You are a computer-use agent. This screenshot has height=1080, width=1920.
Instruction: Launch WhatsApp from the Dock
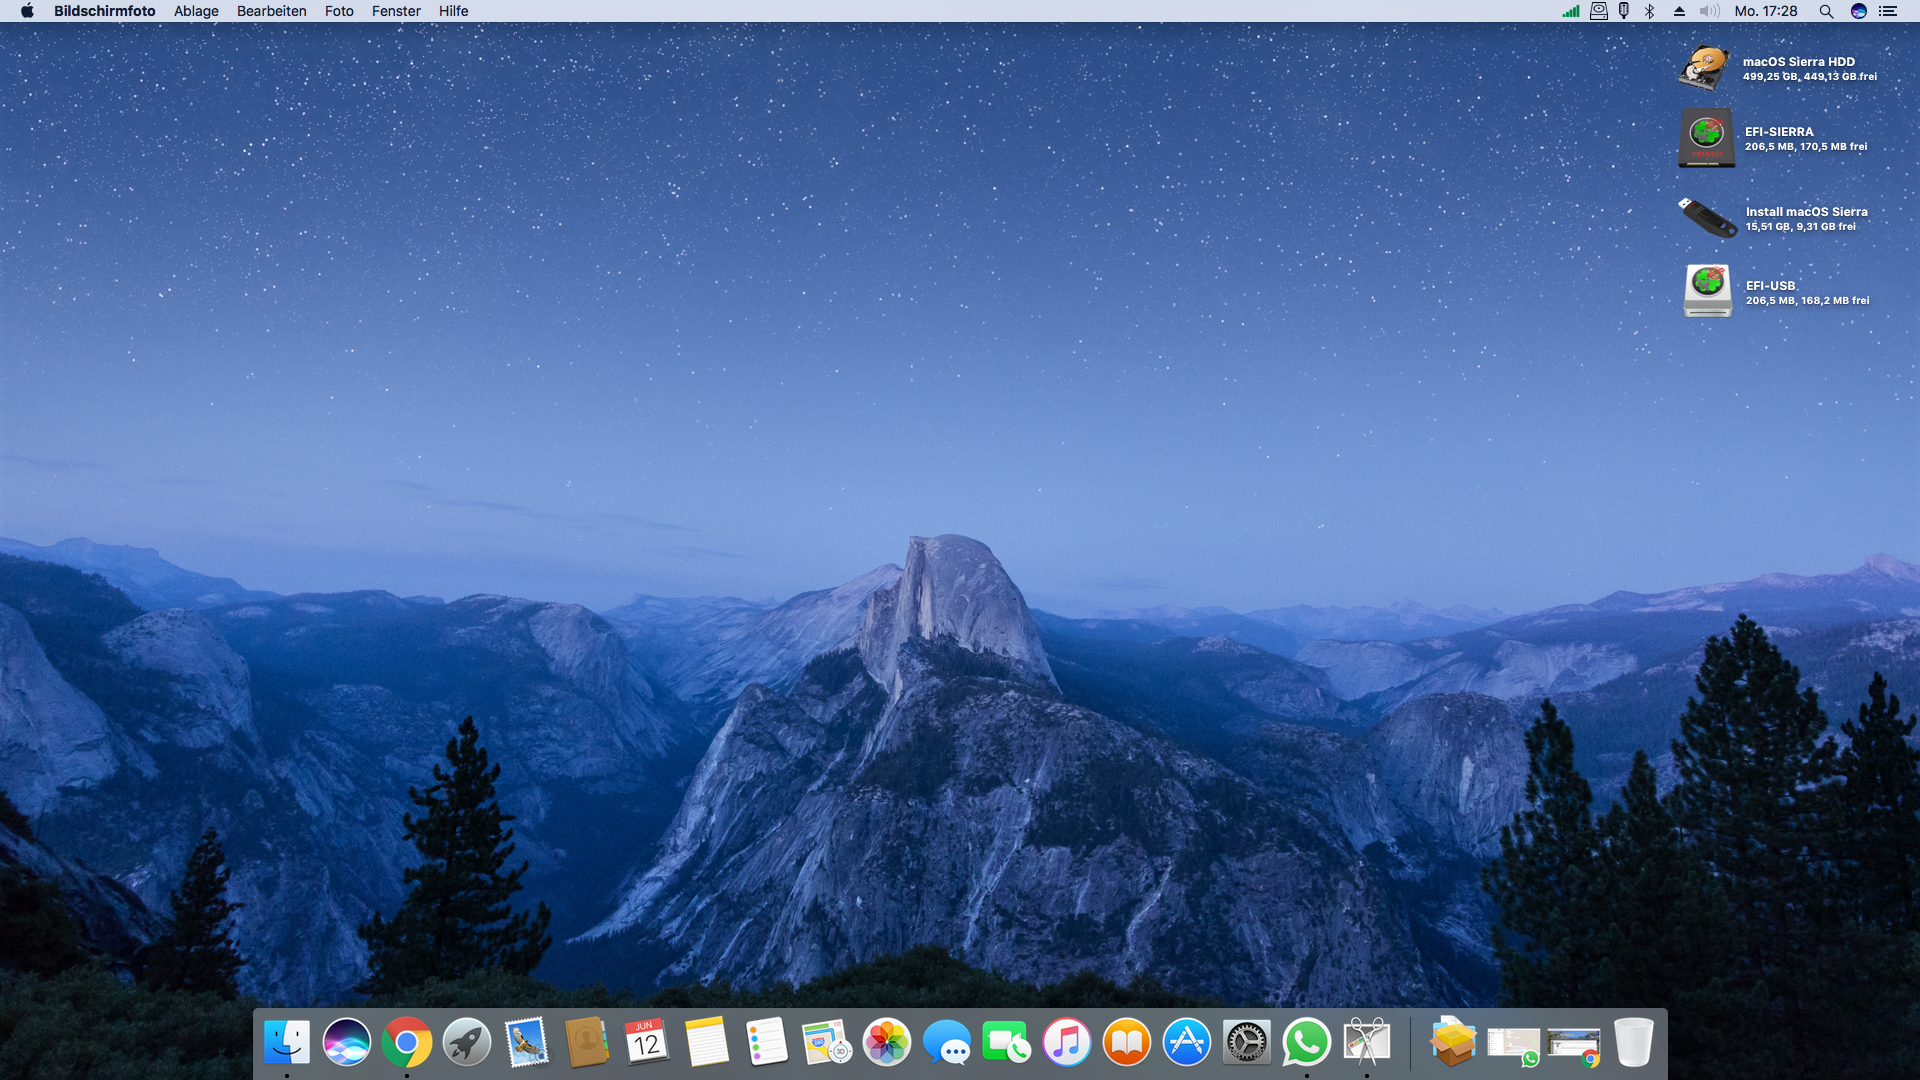[x=1307, y=1043]
